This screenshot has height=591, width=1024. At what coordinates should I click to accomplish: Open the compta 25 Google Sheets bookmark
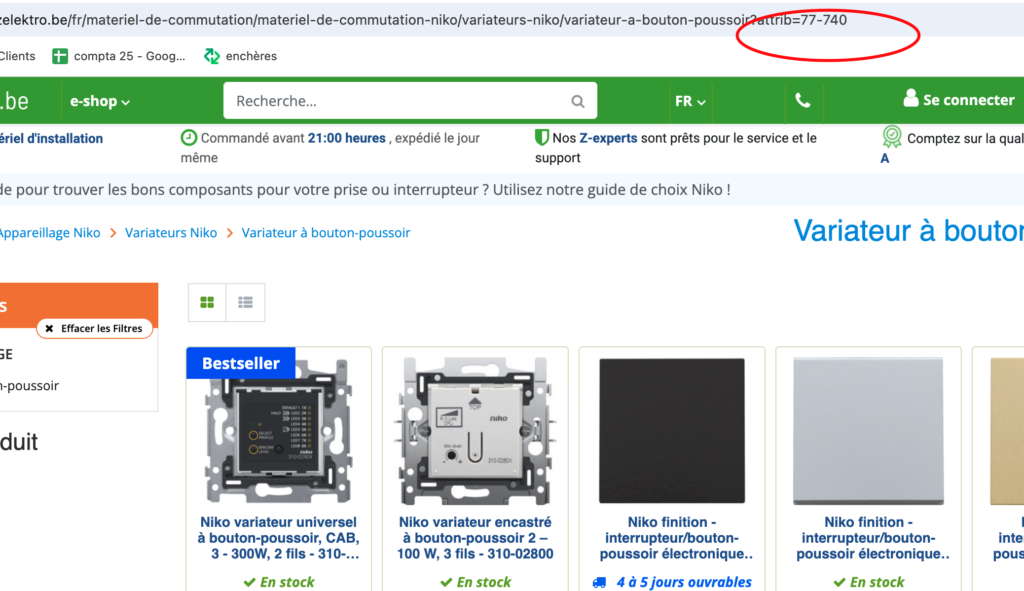tap(119, 56)
